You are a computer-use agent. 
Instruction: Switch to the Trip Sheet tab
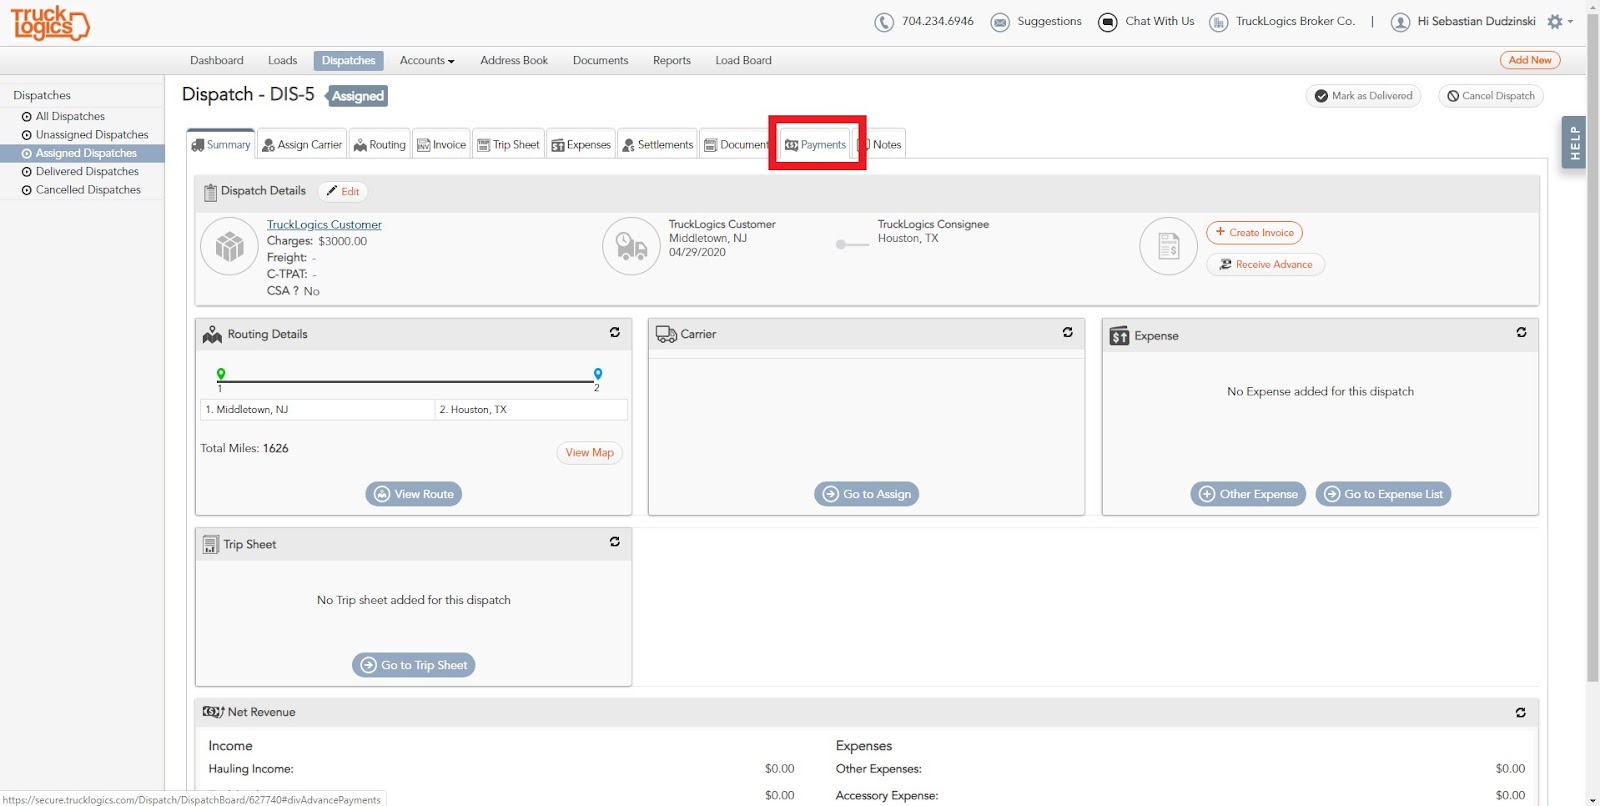tap(508, 145)
